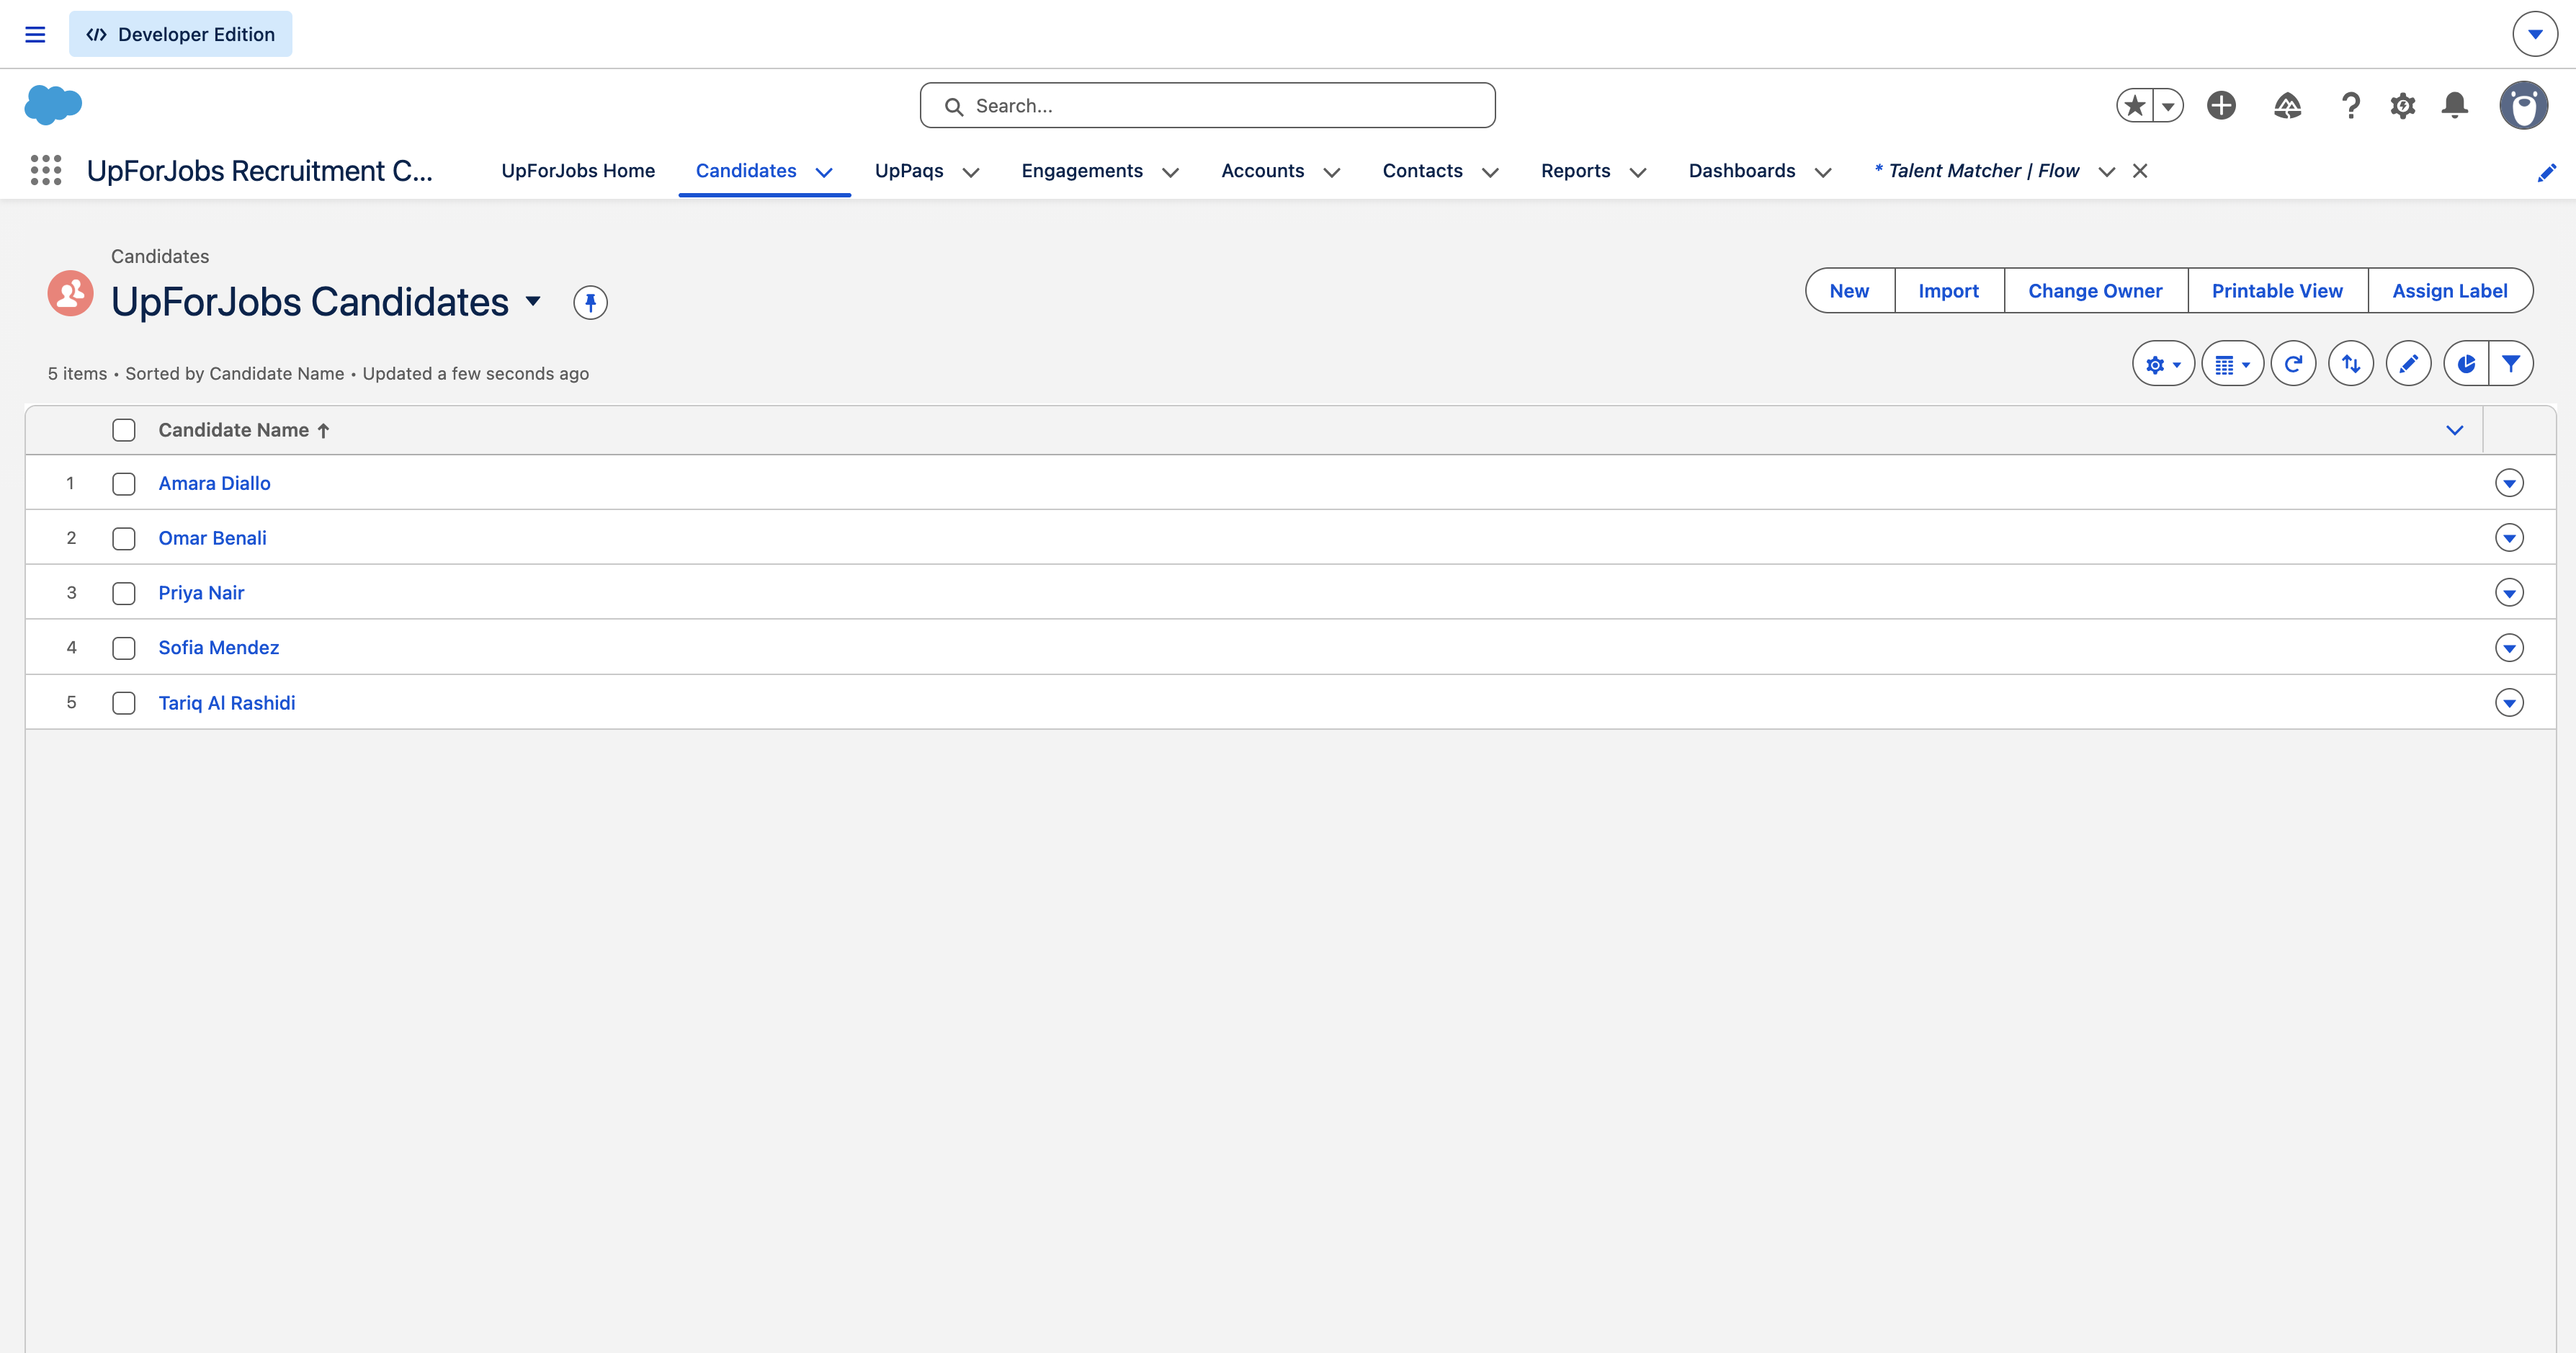Open the App Launcher grid icon
Image resolution: width=2576 pixels, height=1353 pixels.
[46, 170]
